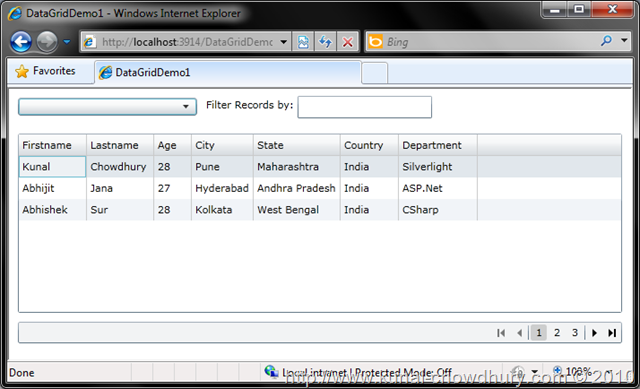The width and height of the screenshot is (640, 389).
Task: Open Favorites button with star
Action: point(46,71)
